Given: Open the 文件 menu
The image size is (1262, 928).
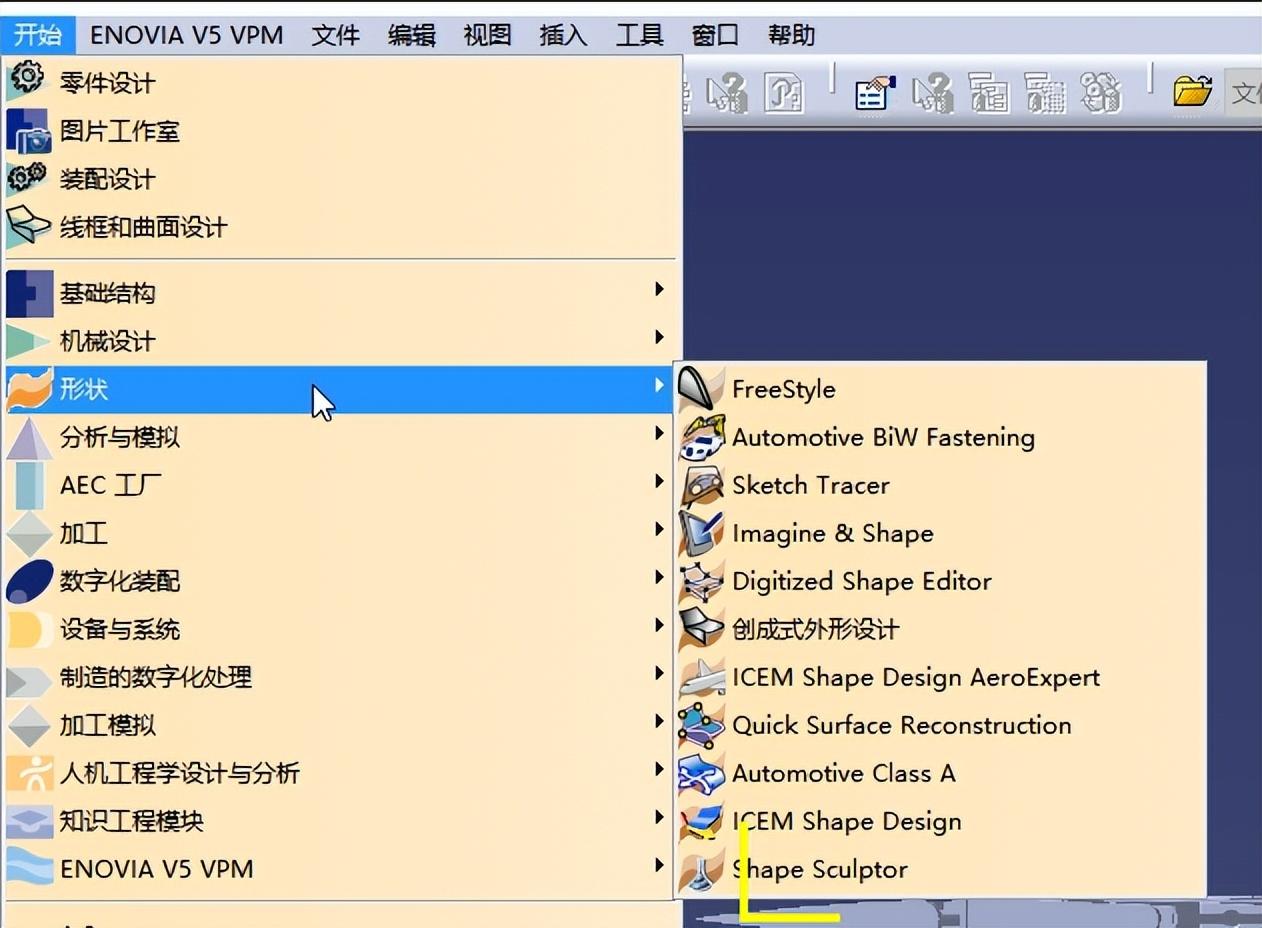Looking at the screenshot, I should pos(335,35).
